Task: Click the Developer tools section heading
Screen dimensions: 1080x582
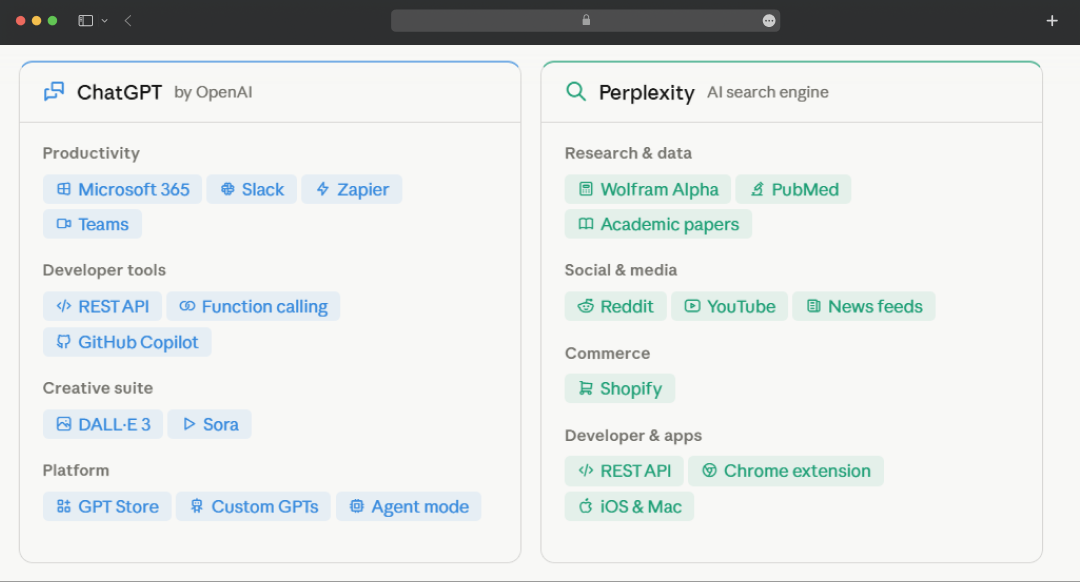Action: pos(104,270)
